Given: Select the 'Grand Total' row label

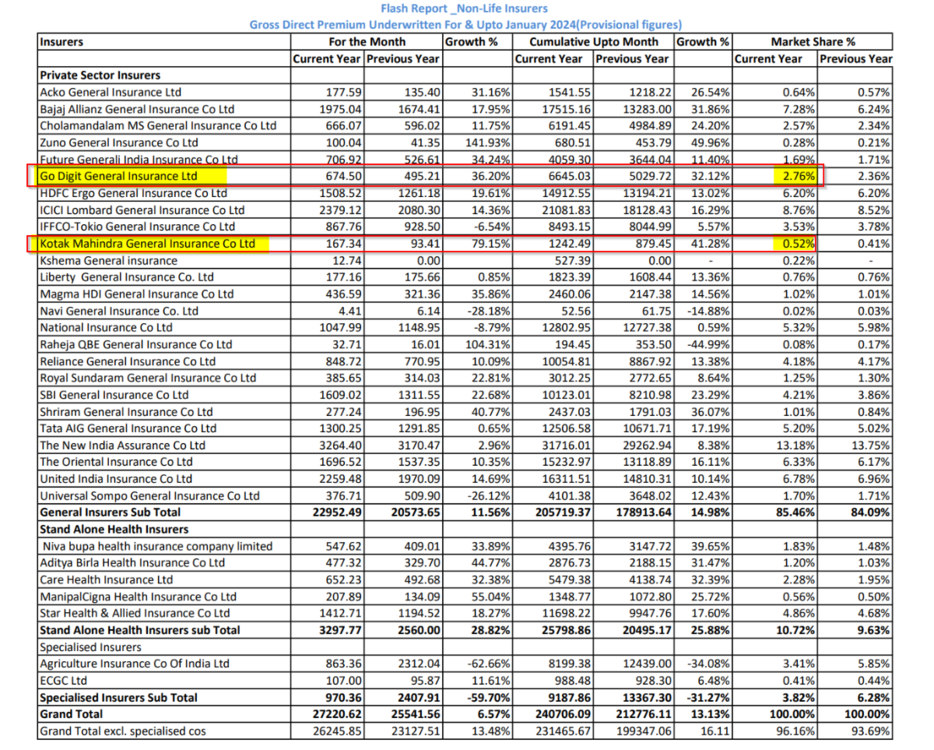Looking at the screenshot, I should [x=71, y=714].
